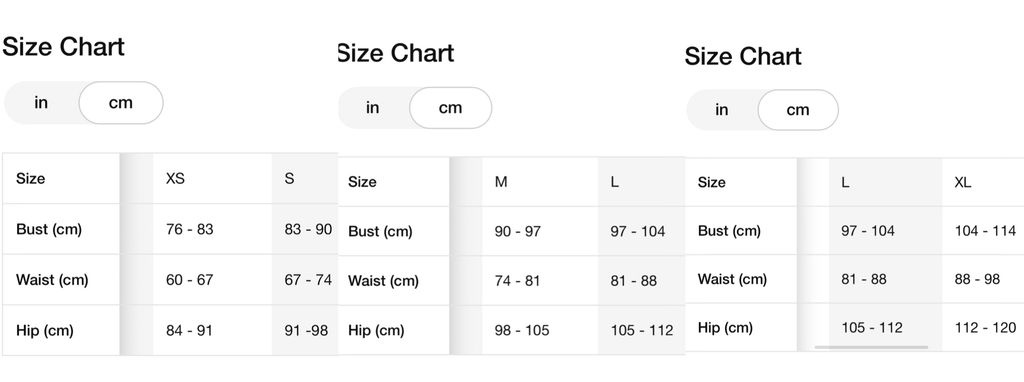The image size is (1024, 382).
Task: Click the XL waist value 88 - 98
Action: click(x=977, y=279)
